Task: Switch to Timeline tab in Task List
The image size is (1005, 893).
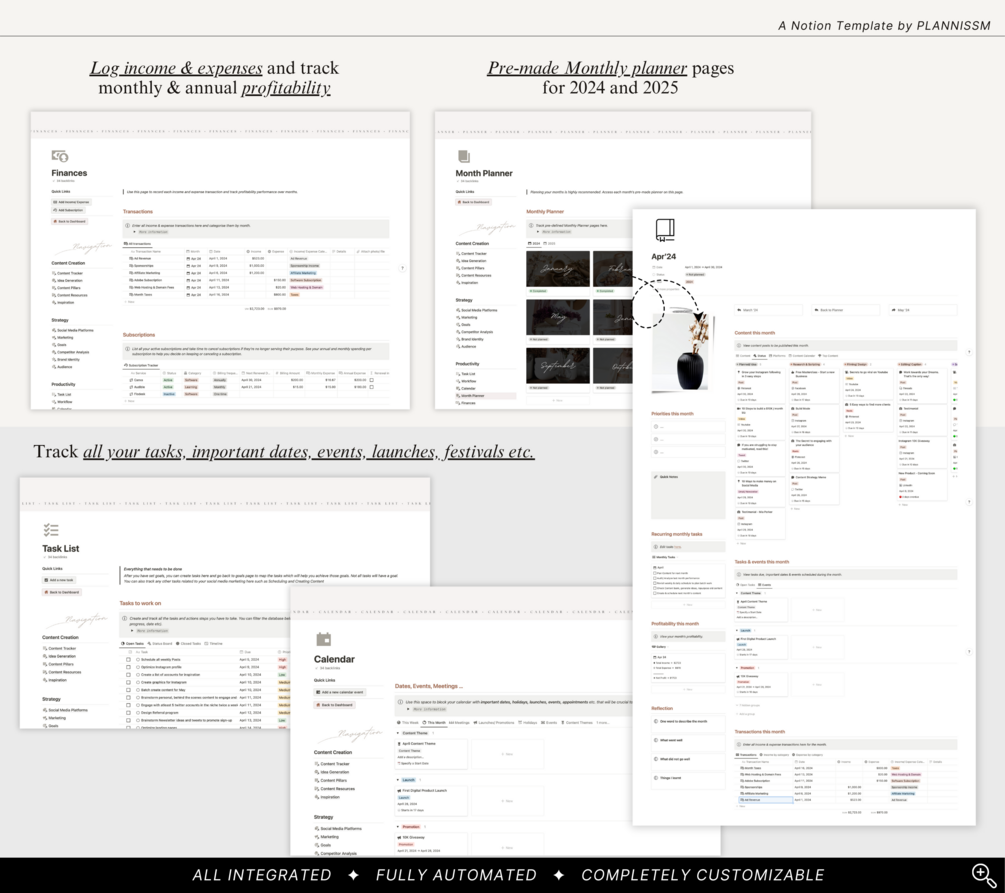Action: (x=214, y=644)
